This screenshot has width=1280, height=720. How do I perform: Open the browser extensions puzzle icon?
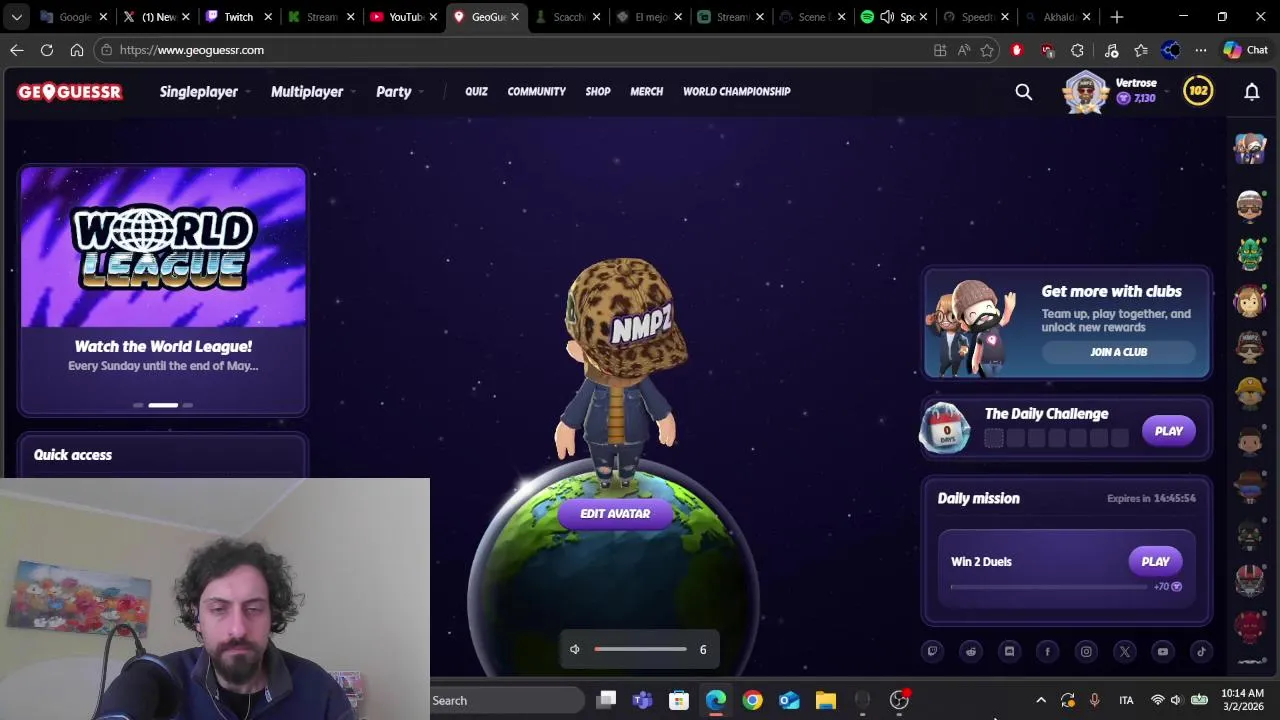click(x=1077, y=50)
